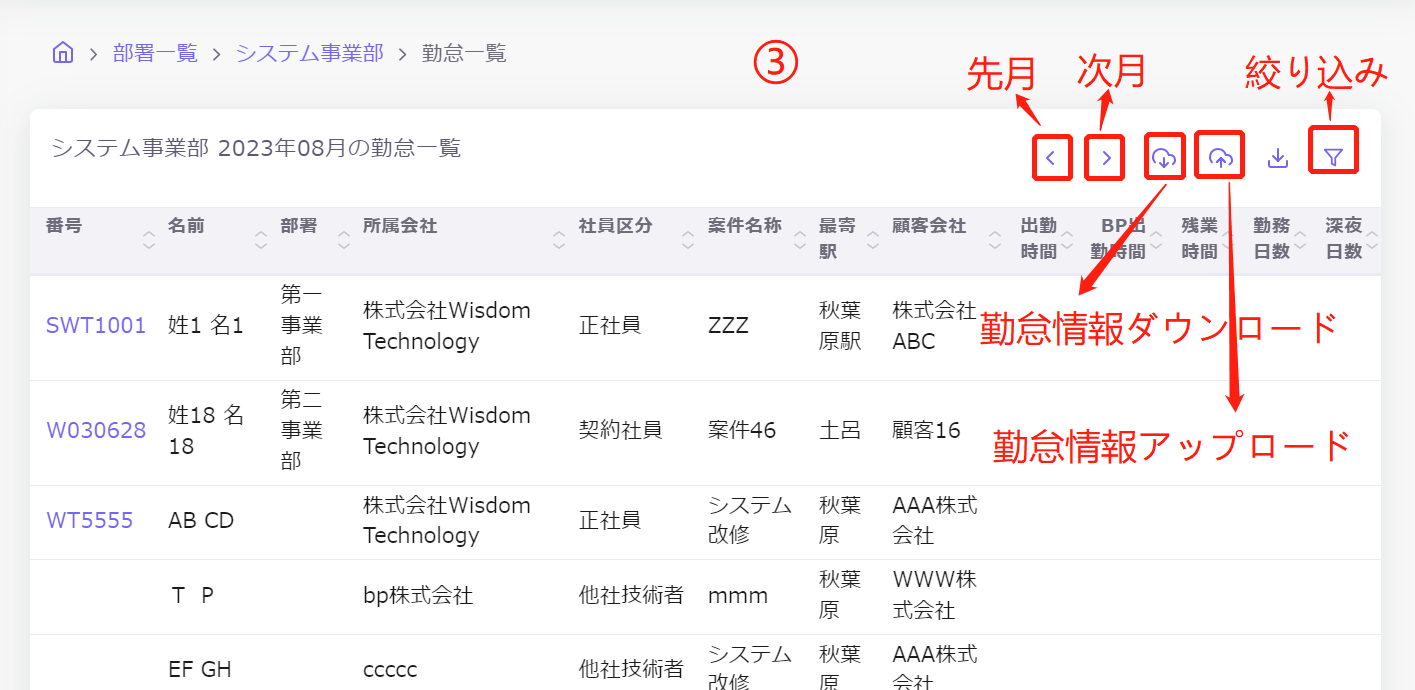
Task: Sort by 社員区分 column arrows
Action: pos(687,240)
